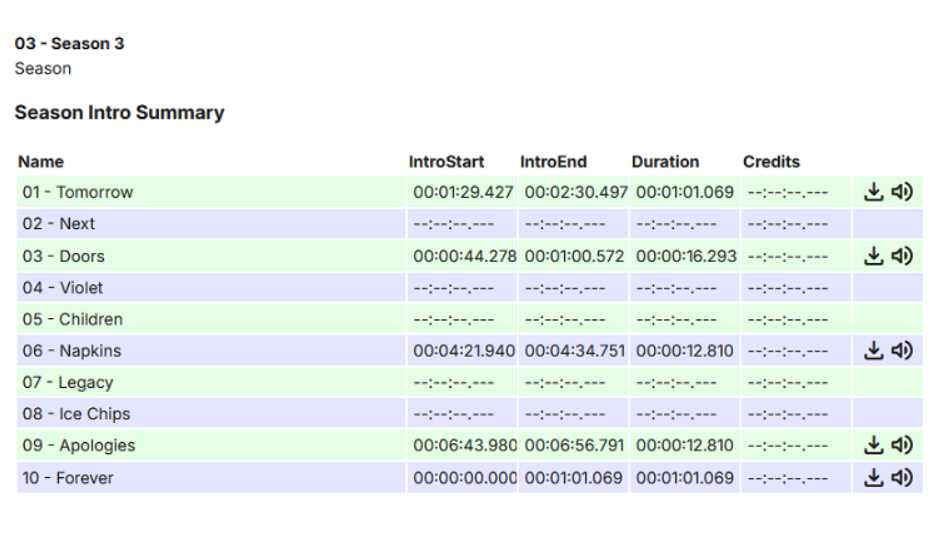Play intro audio for 03 - Doors
Viewport: 945px width, 534px height.
[x=902, y=256]
